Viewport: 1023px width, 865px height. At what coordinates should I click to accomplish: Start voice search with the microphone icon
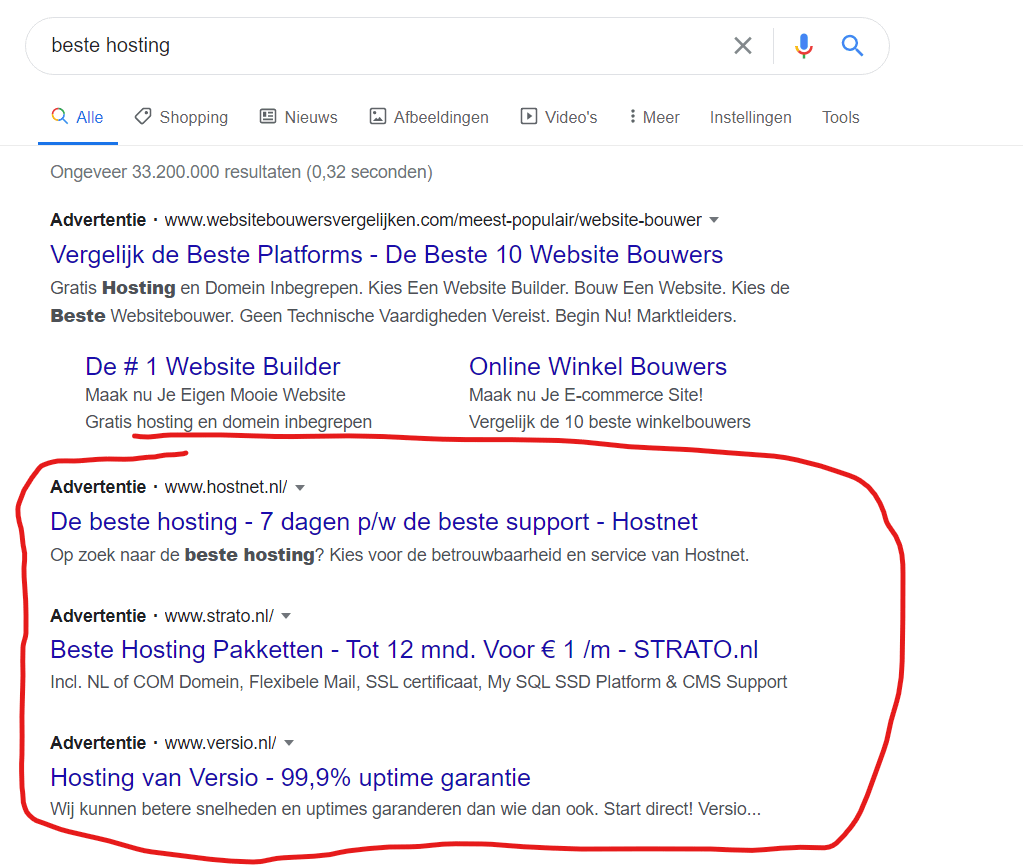[x=804, y=46]
